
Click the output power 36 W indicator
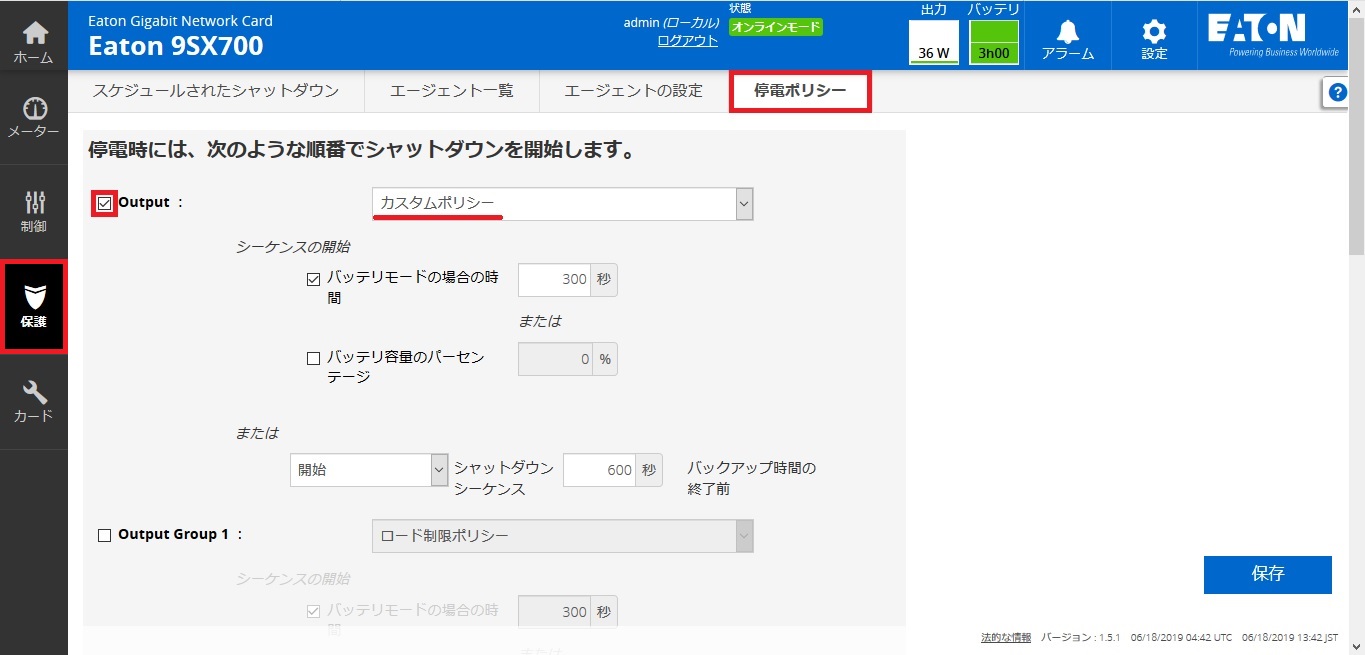pos(933,43)
